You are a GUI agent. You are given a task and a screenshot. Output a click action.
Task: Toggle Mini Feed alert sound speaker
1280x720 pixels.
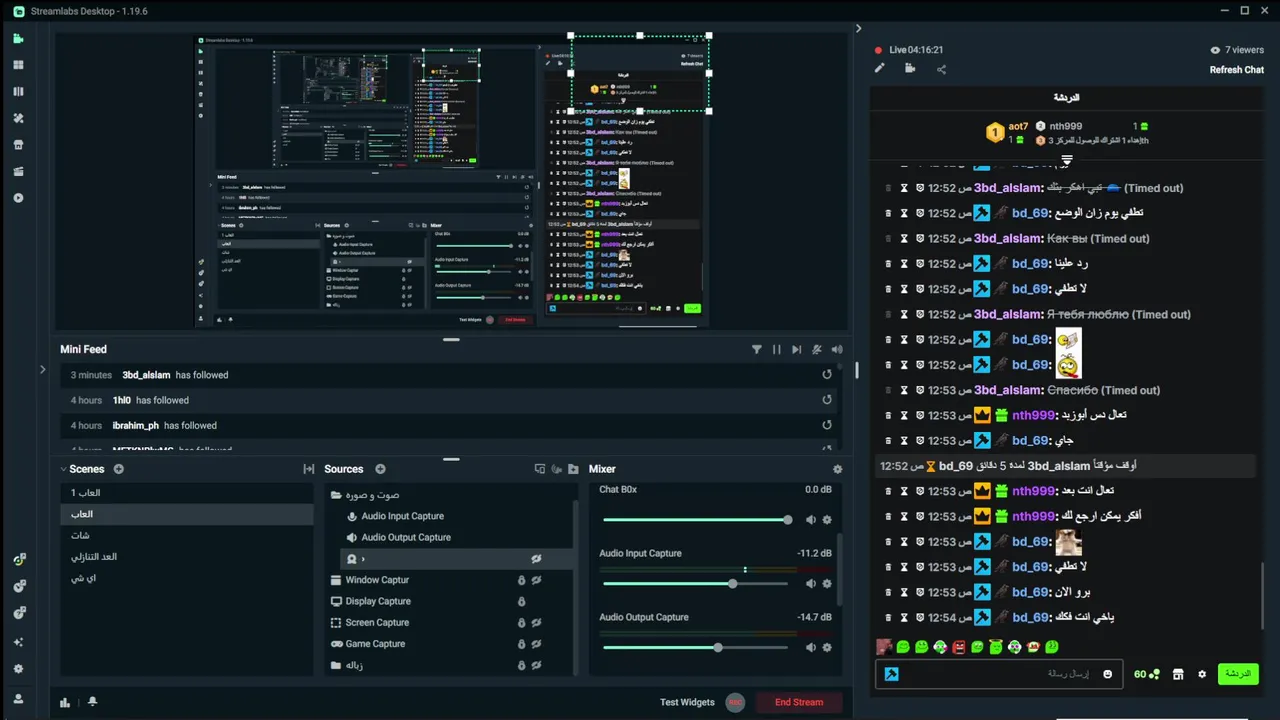point(837,349)
